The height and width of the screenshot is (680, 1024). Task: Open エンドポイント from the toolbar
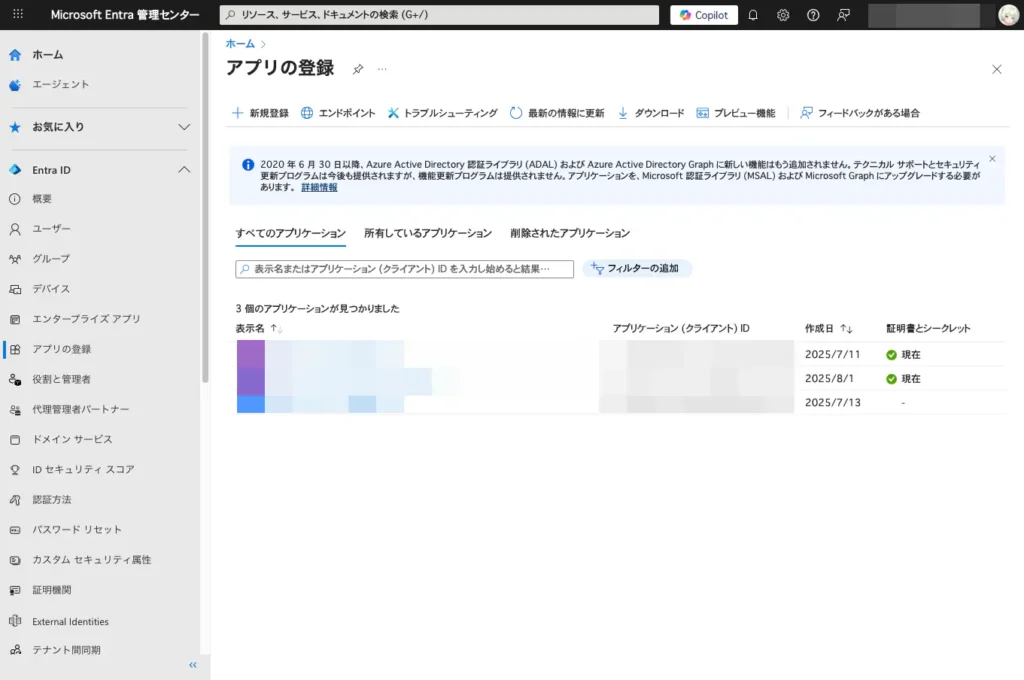pyautogui.click(x=338, y=113)
